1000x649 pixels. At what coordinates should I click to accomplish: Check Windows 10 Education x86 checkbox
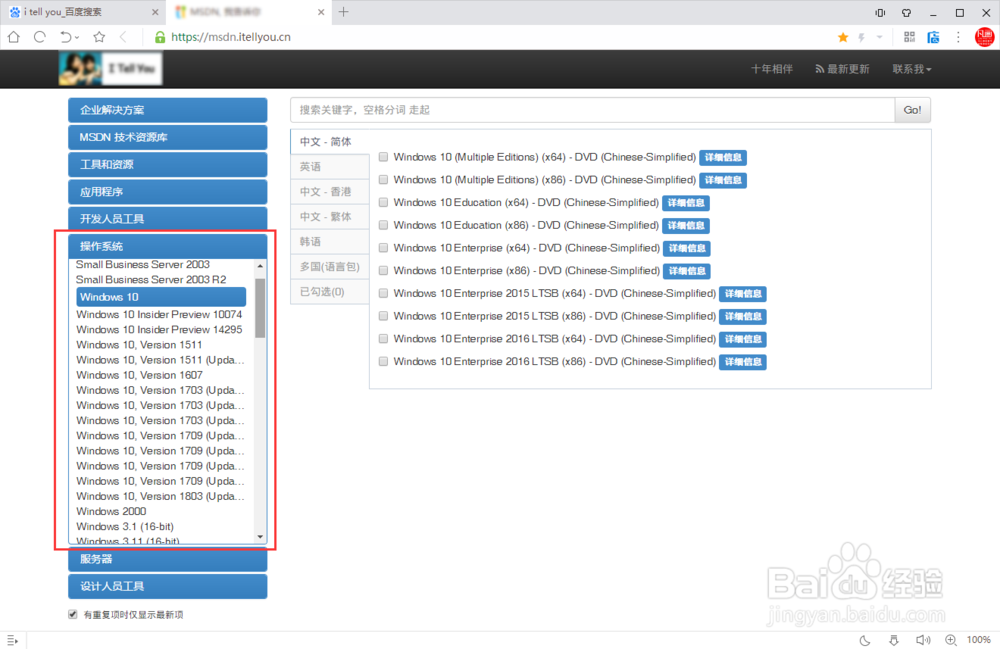tap(383, 225)
